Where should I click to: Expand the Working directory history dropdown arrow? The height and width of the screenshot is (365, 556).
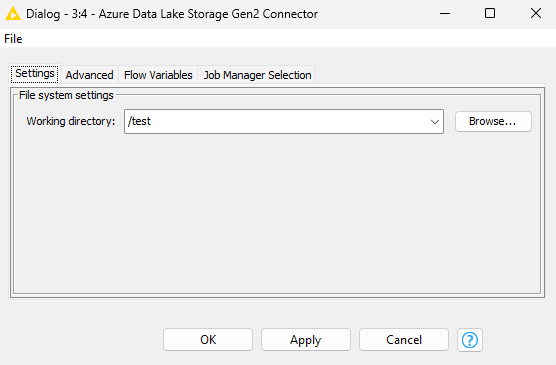[435, 122]
